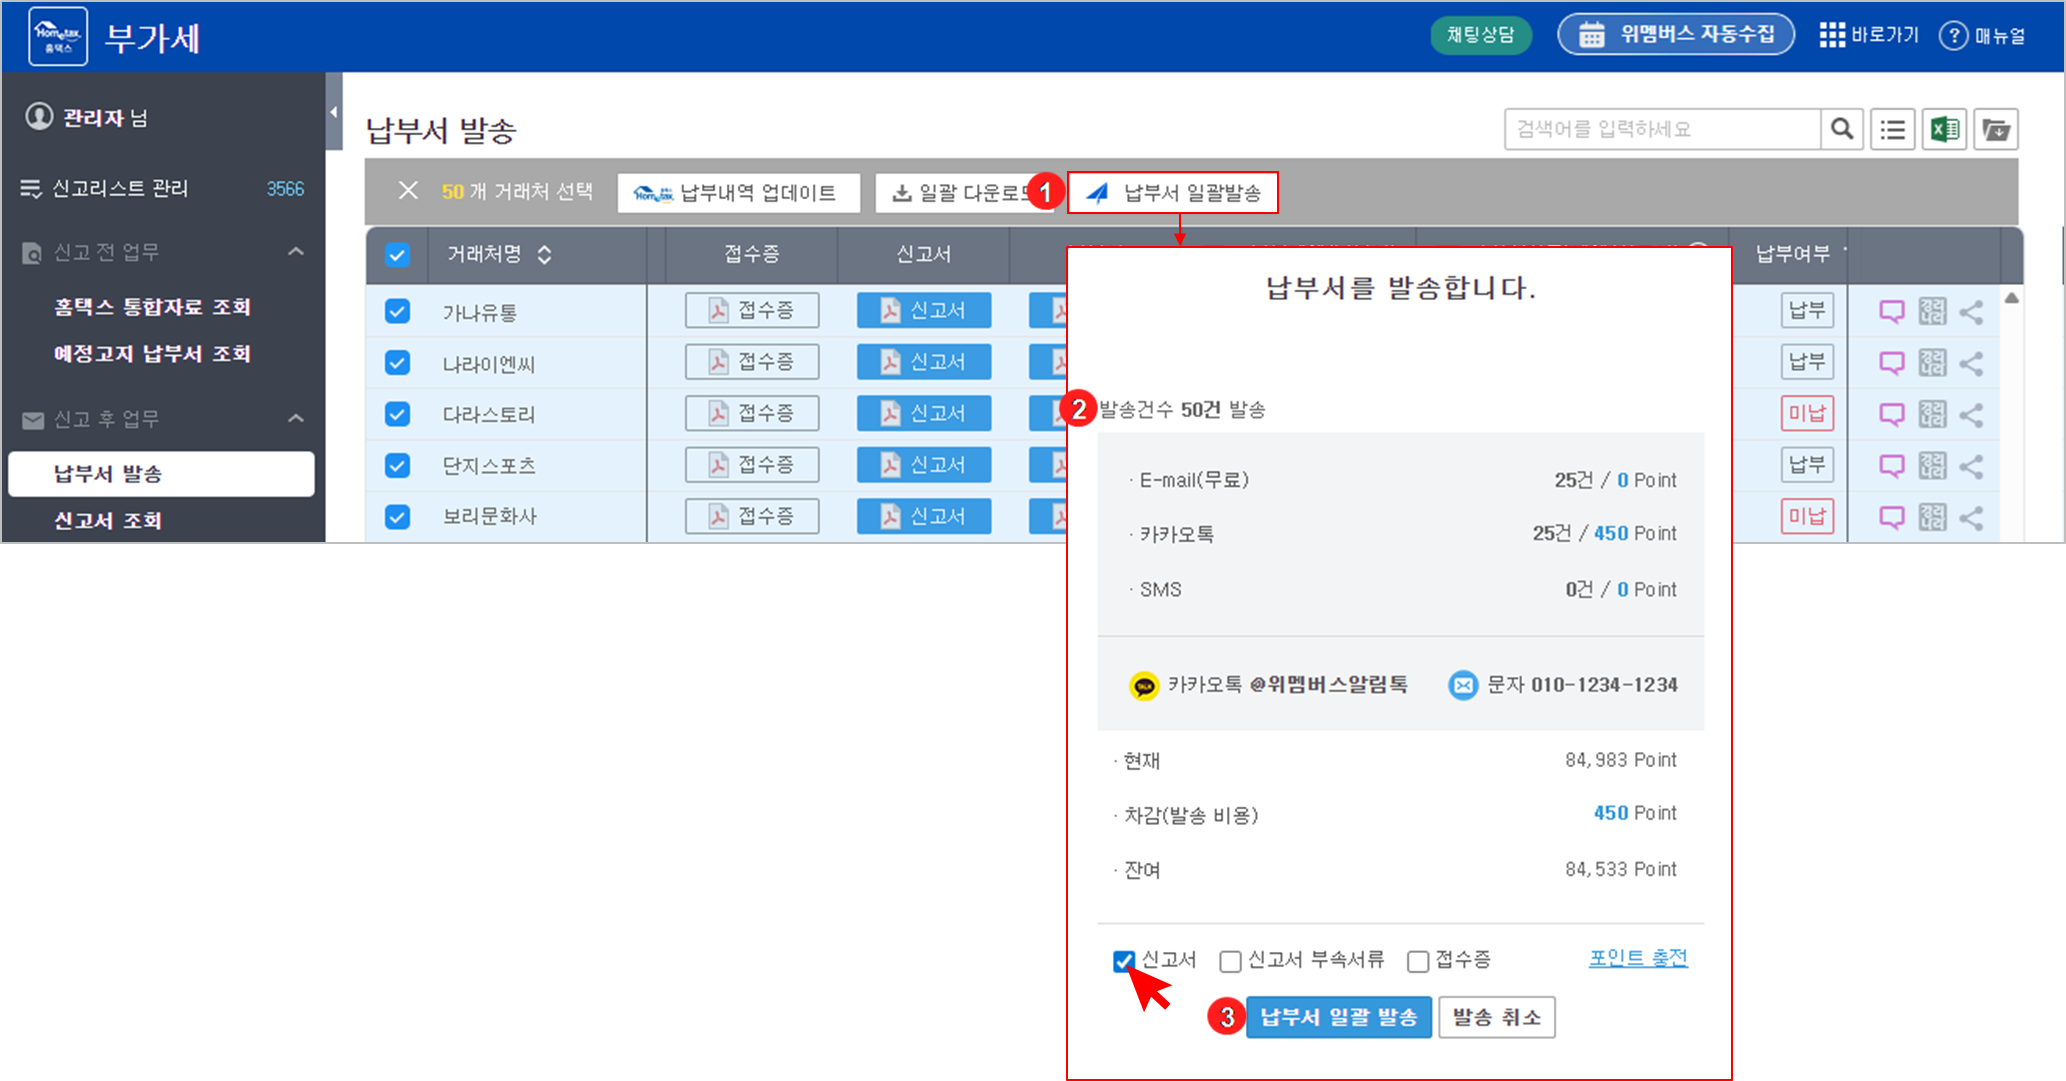
Task: Click share icon in 나라이엔씨 row
Action: [x=1971, y=363]
